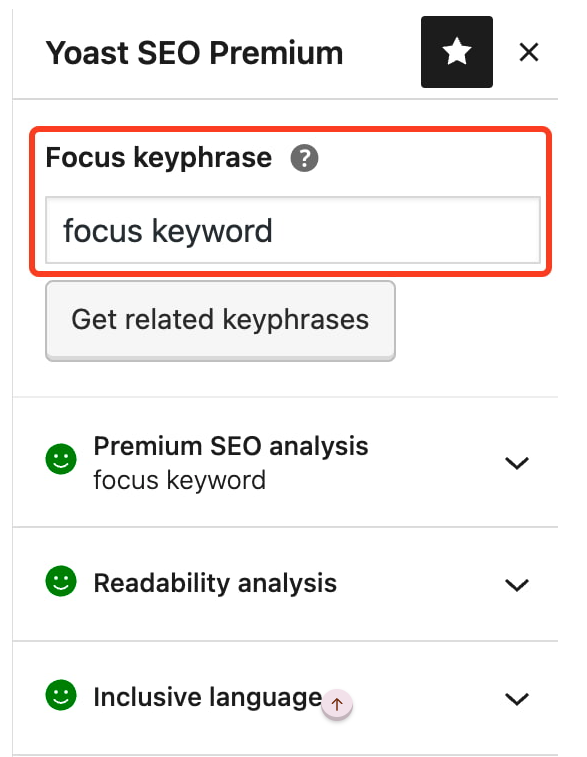This screenshot has height=757, width=587.
Task: Open the Inclusive language chevron arrow
Action: (x=517, y=699)
